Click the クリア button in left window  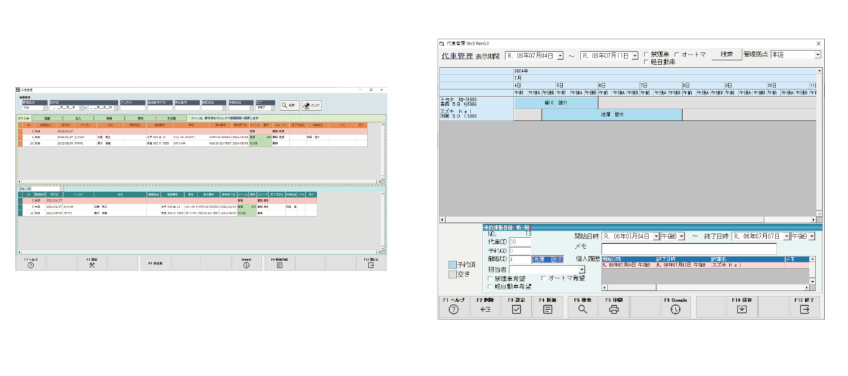coord(312,105)
